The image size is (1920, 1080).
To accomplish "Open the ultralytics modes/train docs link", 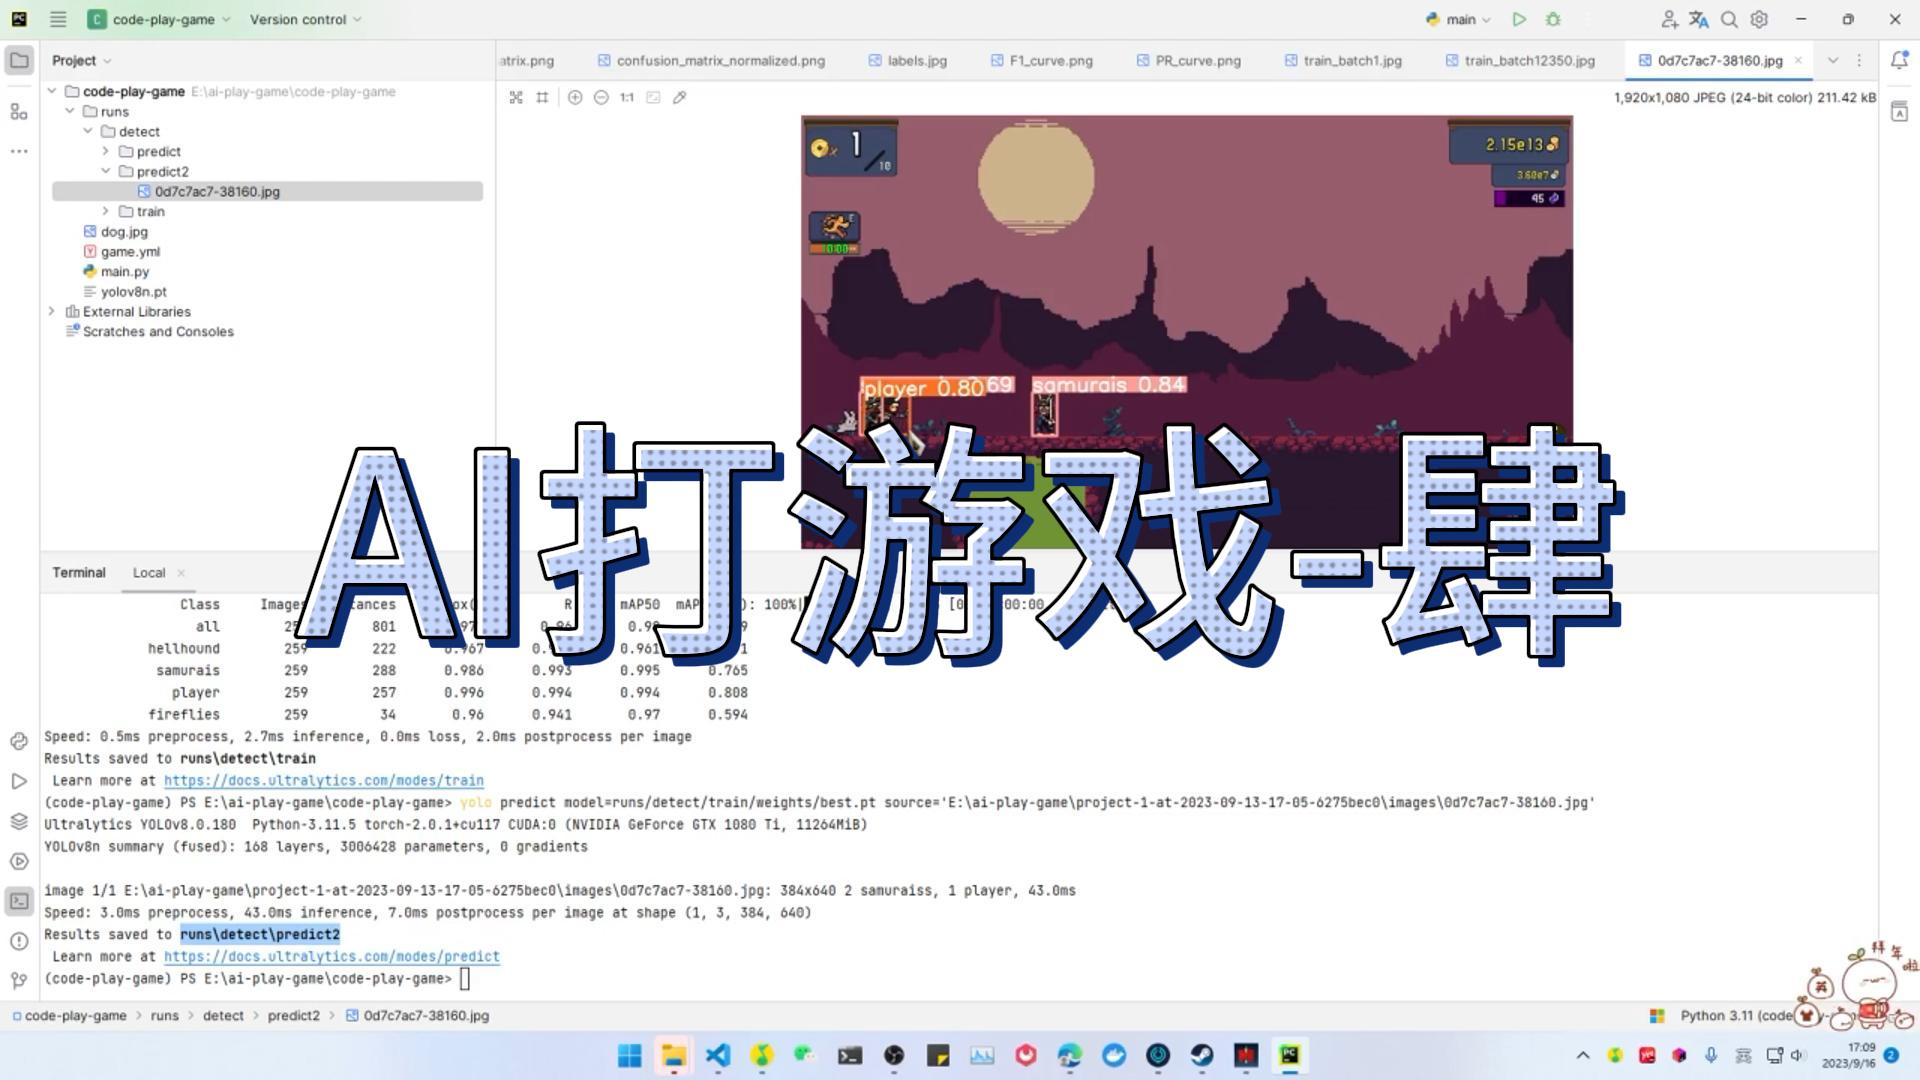I will (324, 780).
